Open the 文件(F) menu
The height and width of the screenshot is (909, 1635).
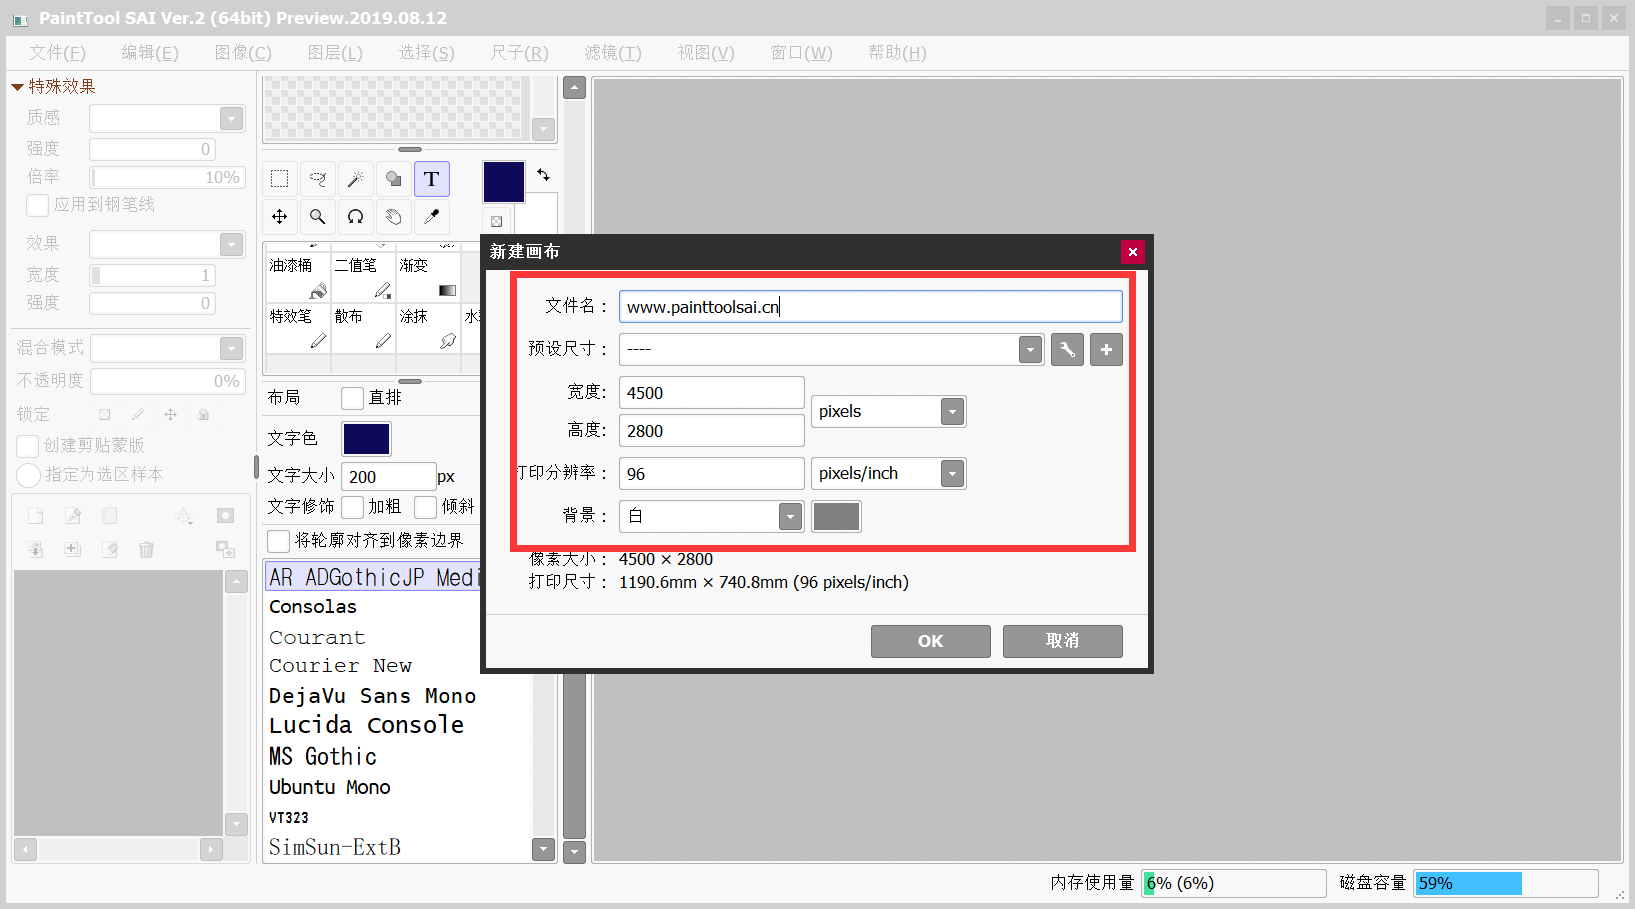(x=57, y=53)
